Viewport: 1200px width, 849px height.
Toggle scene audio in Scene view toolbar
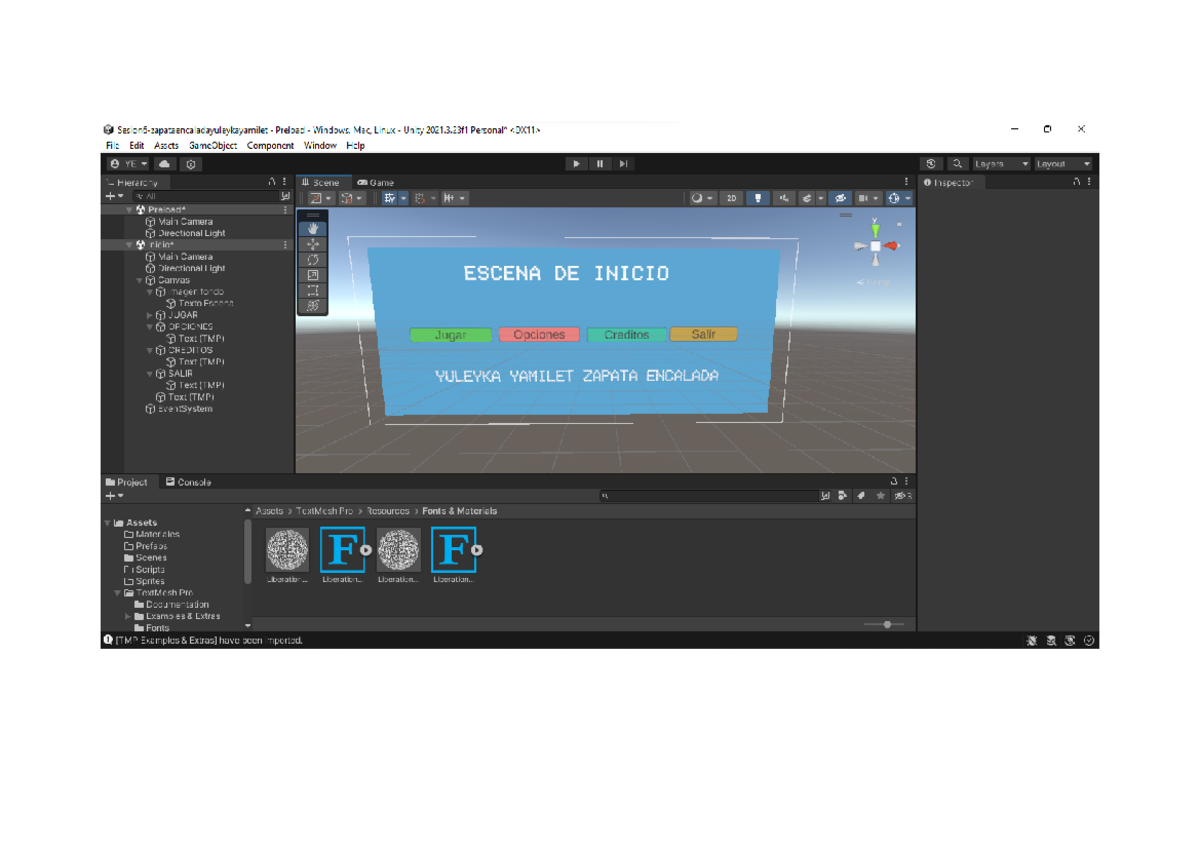(x=783, y=198)
